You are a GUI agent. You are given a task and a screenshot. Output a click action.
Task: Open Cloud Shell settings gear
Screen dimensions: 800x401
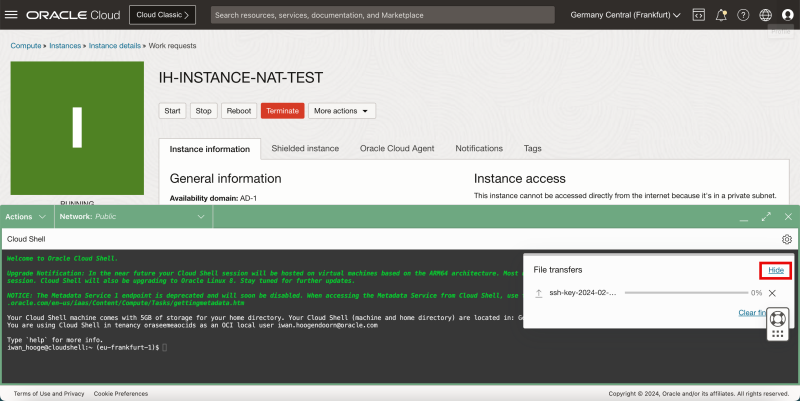(787, 239)
